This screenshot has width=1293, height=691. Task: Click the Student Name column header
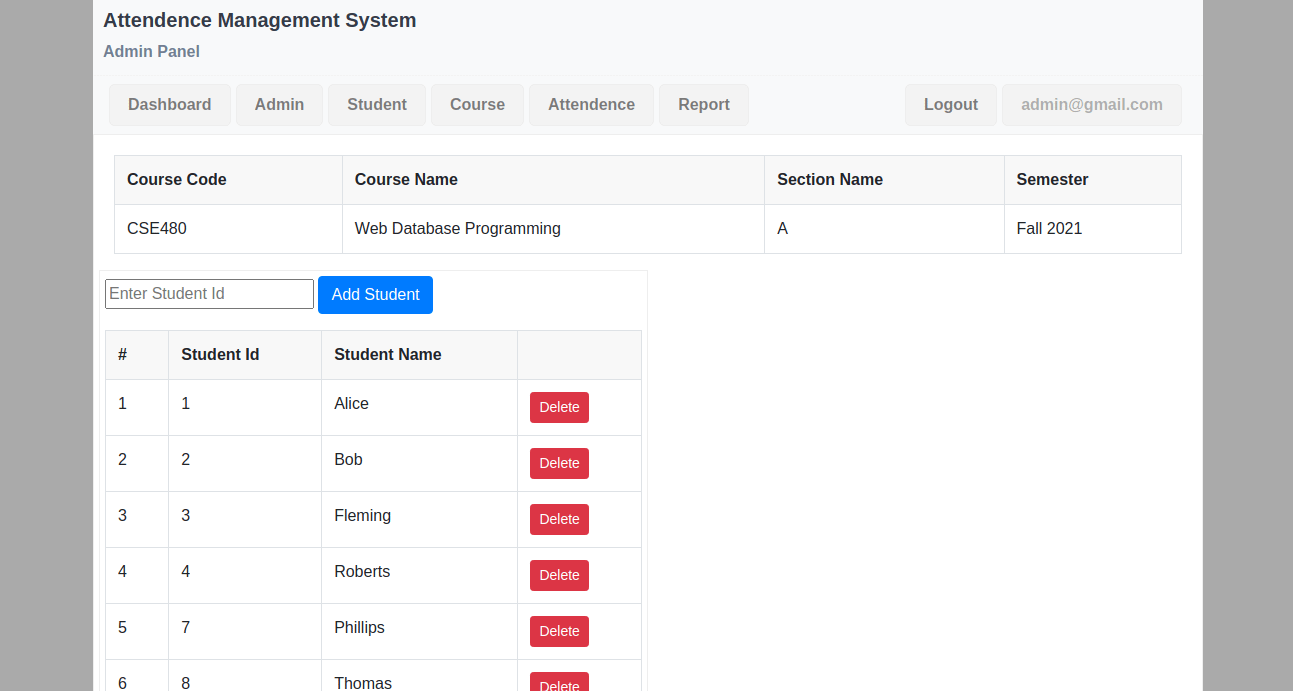pyautogui.click(x=387, y=355)
